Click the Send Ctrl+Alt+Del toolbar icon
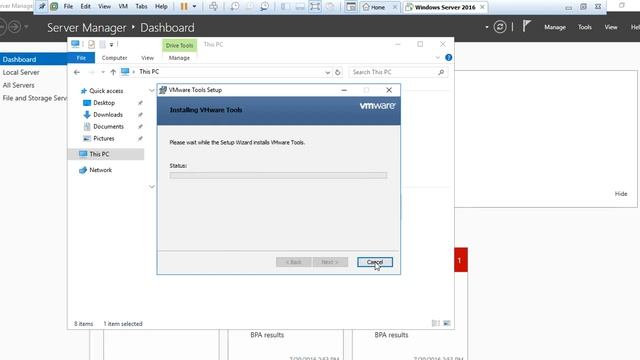 [x=213, y=7]
